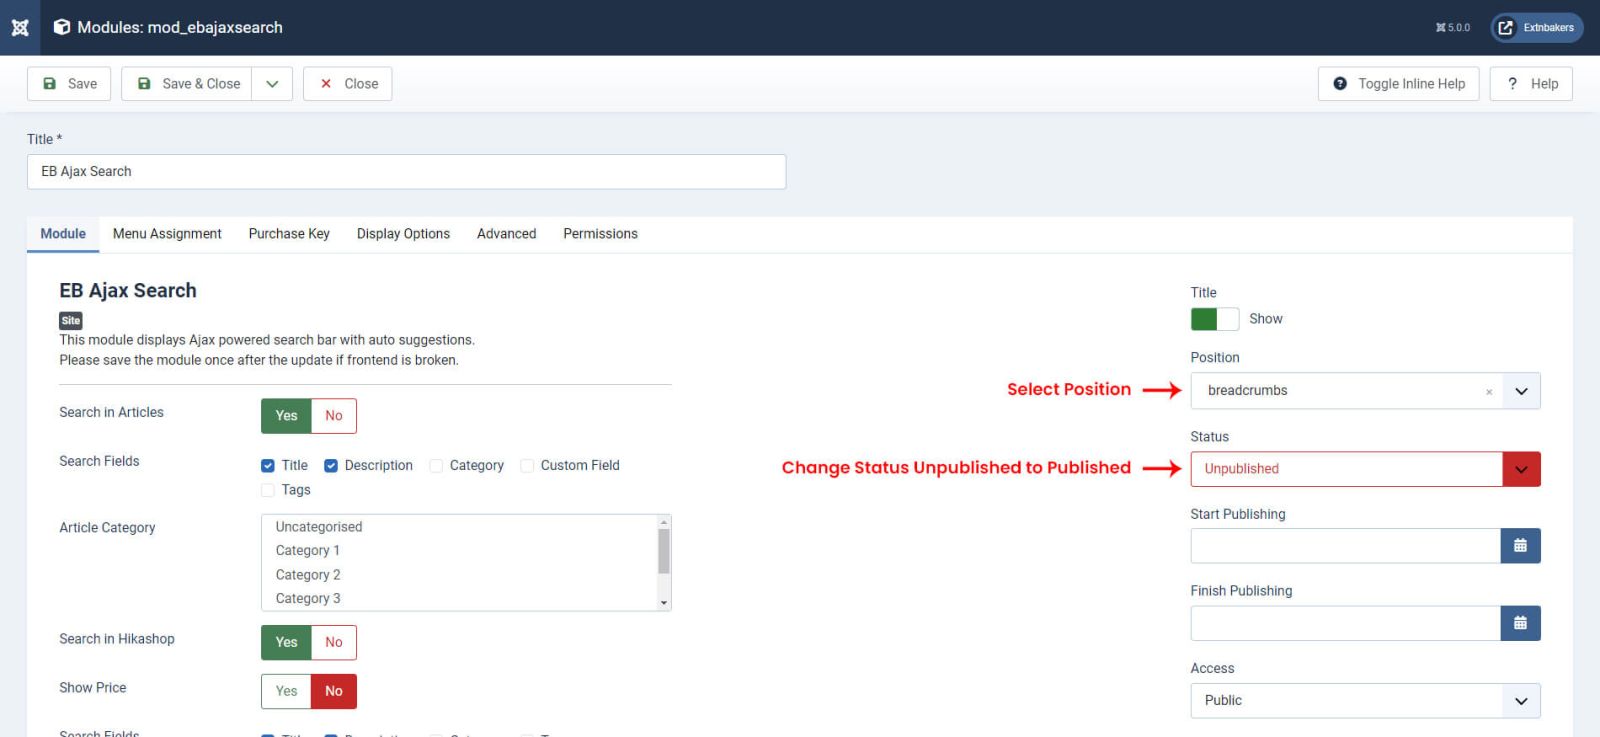The width and height of the screenshot is (1600, 737).
Task: Switch to the Menu Assignment tab
Action: (x=167, y=234)
